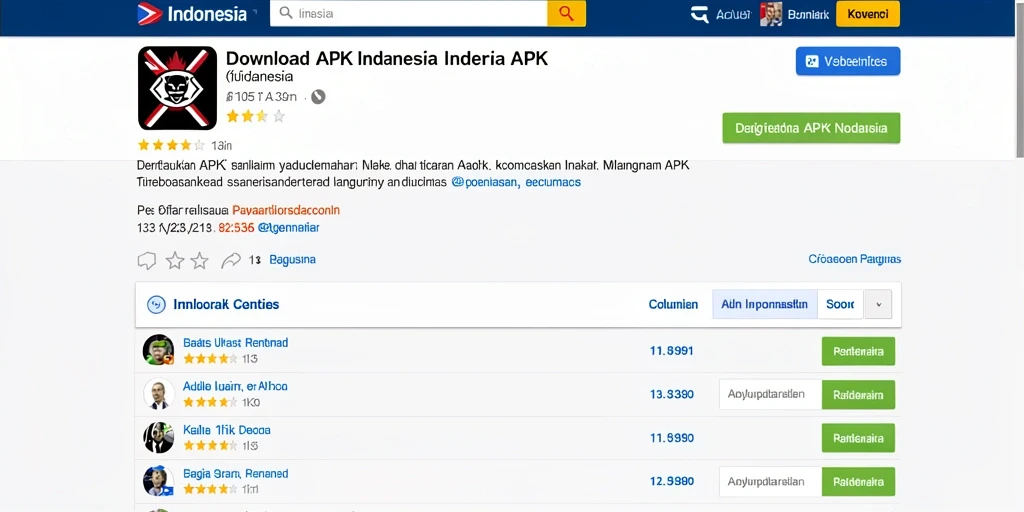Image resolution: width=1024 pixels, height=512 pixels.
Task: Click the star rating under Kaile 1fiik Deooa
Action: coord(210,446)
